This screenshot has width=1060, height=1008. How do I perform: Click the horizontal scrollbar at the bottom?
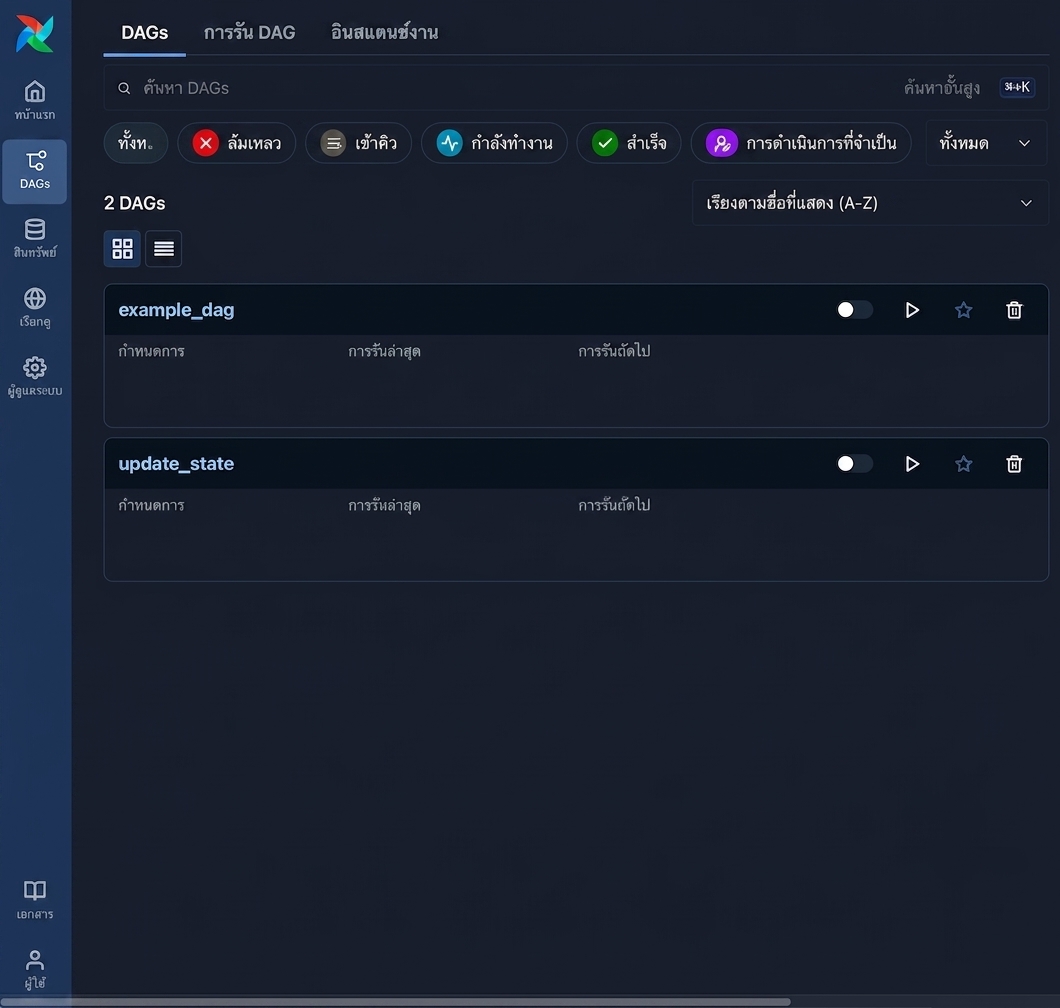395,1002
